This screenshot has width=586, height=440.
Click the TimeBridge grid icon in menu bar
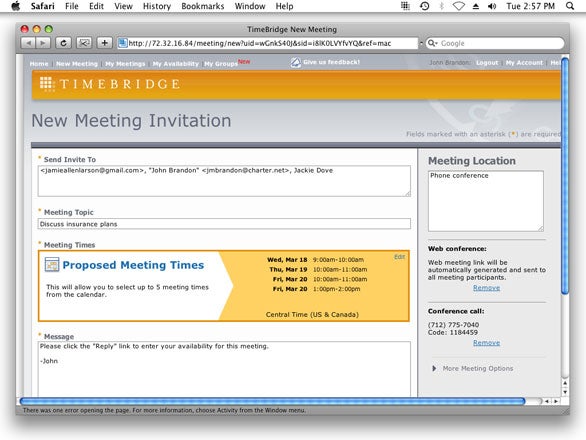click(405, 6)
